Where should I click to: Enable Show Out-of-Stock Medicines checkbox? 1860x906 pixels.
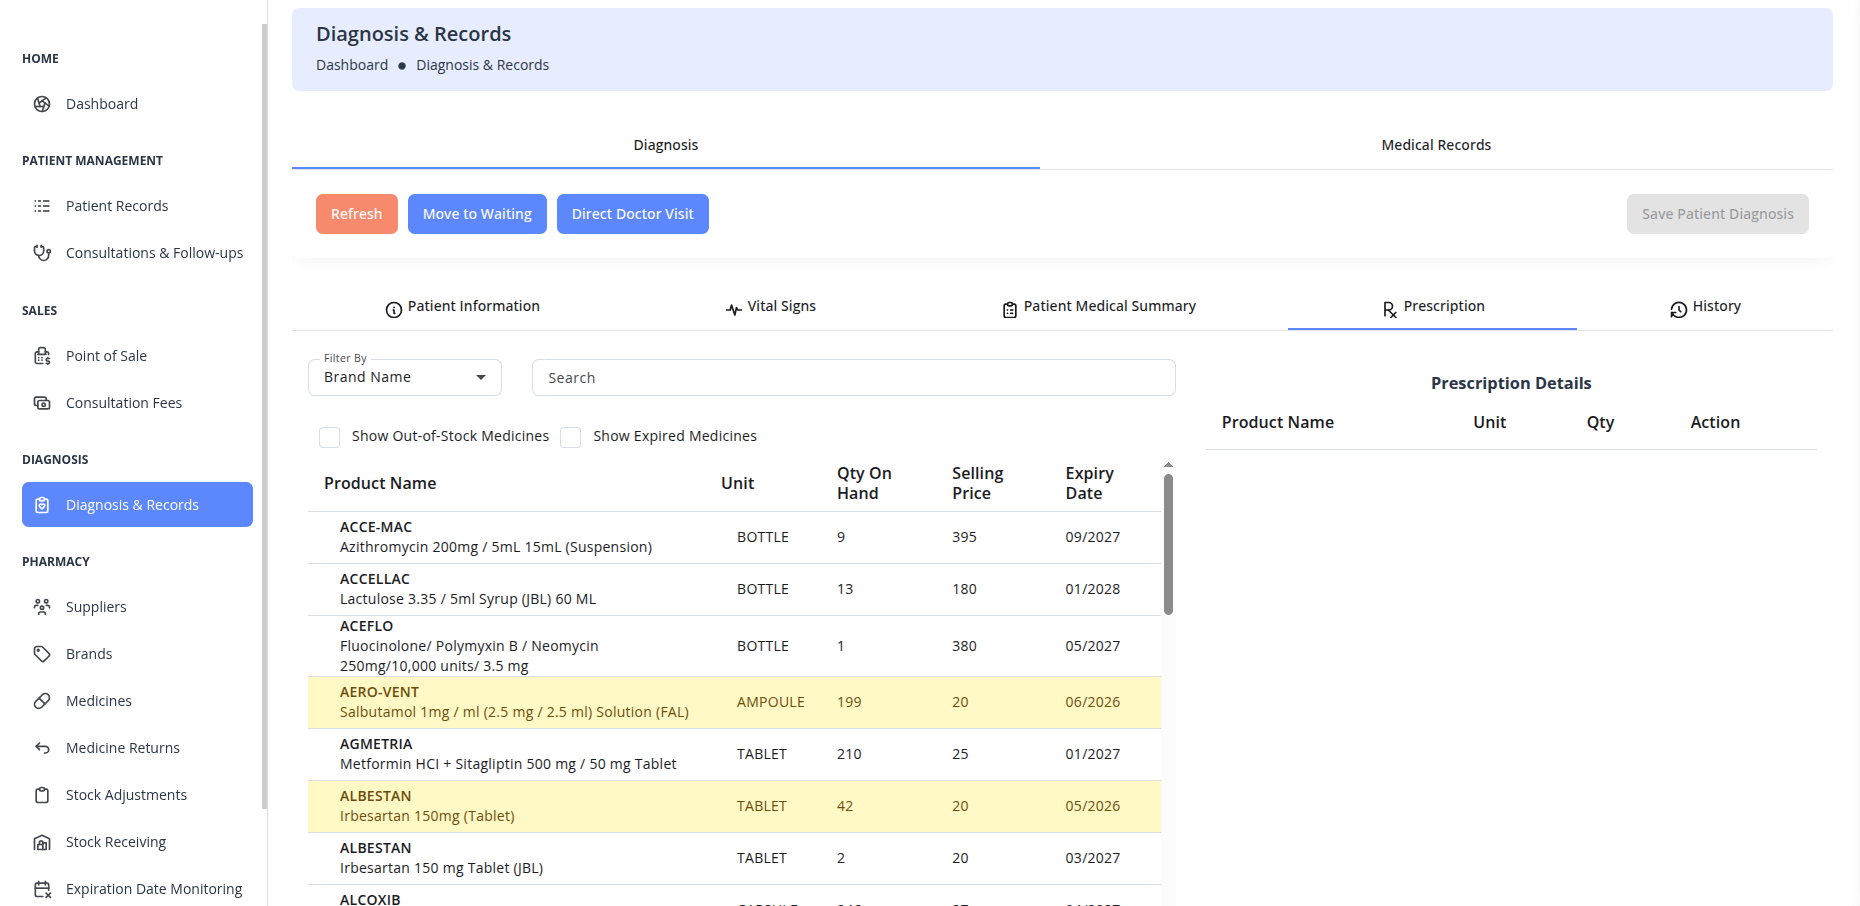(329, 437)
